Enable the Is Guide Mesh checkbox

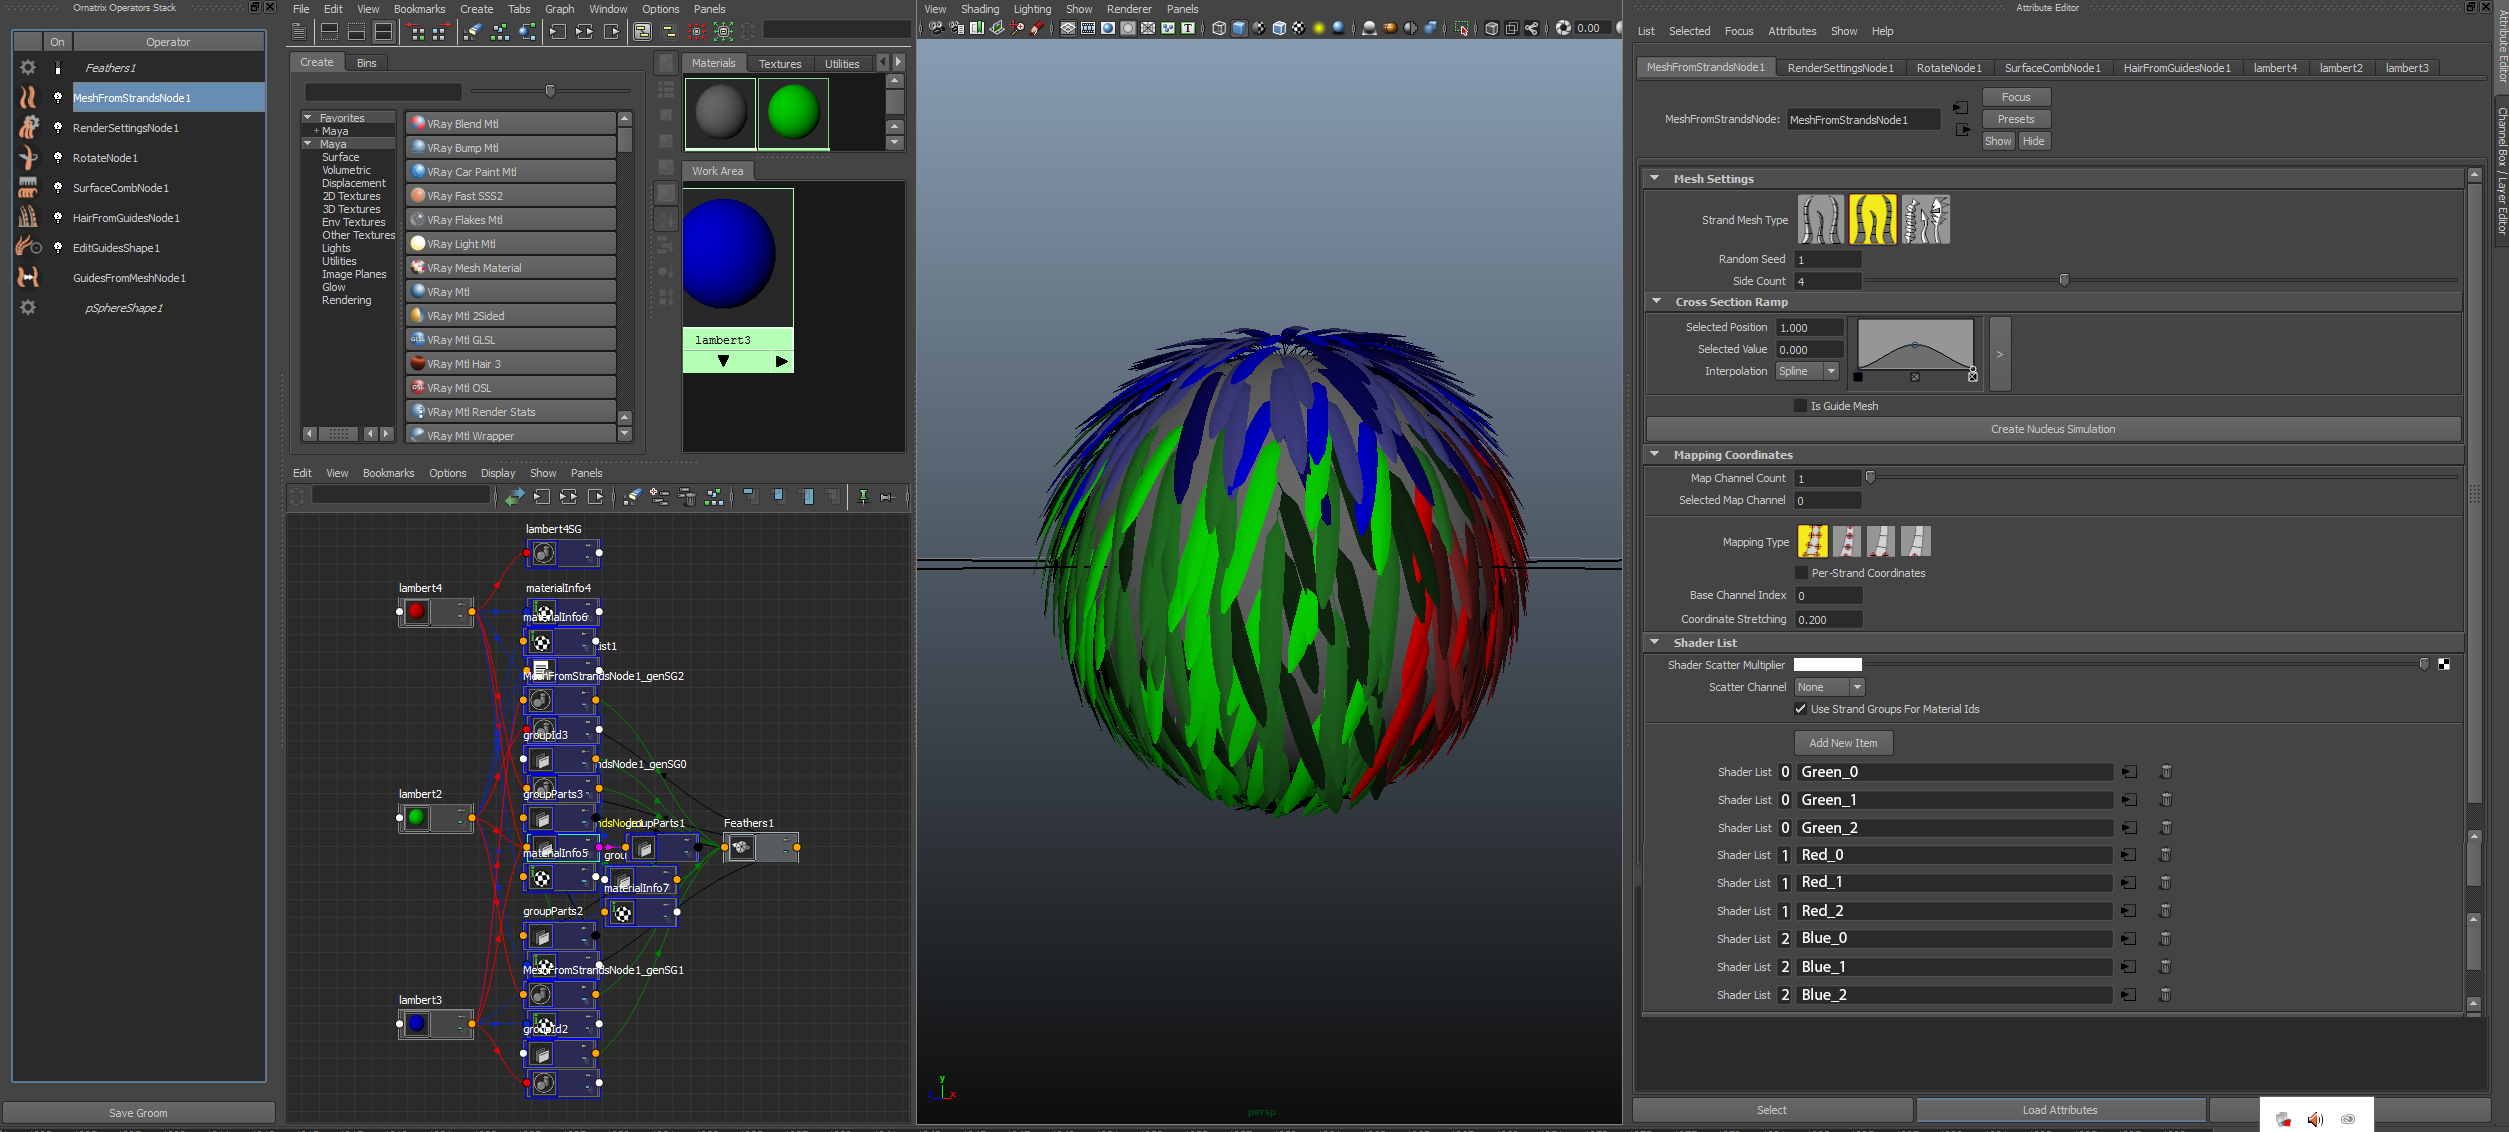point(1801,406)
